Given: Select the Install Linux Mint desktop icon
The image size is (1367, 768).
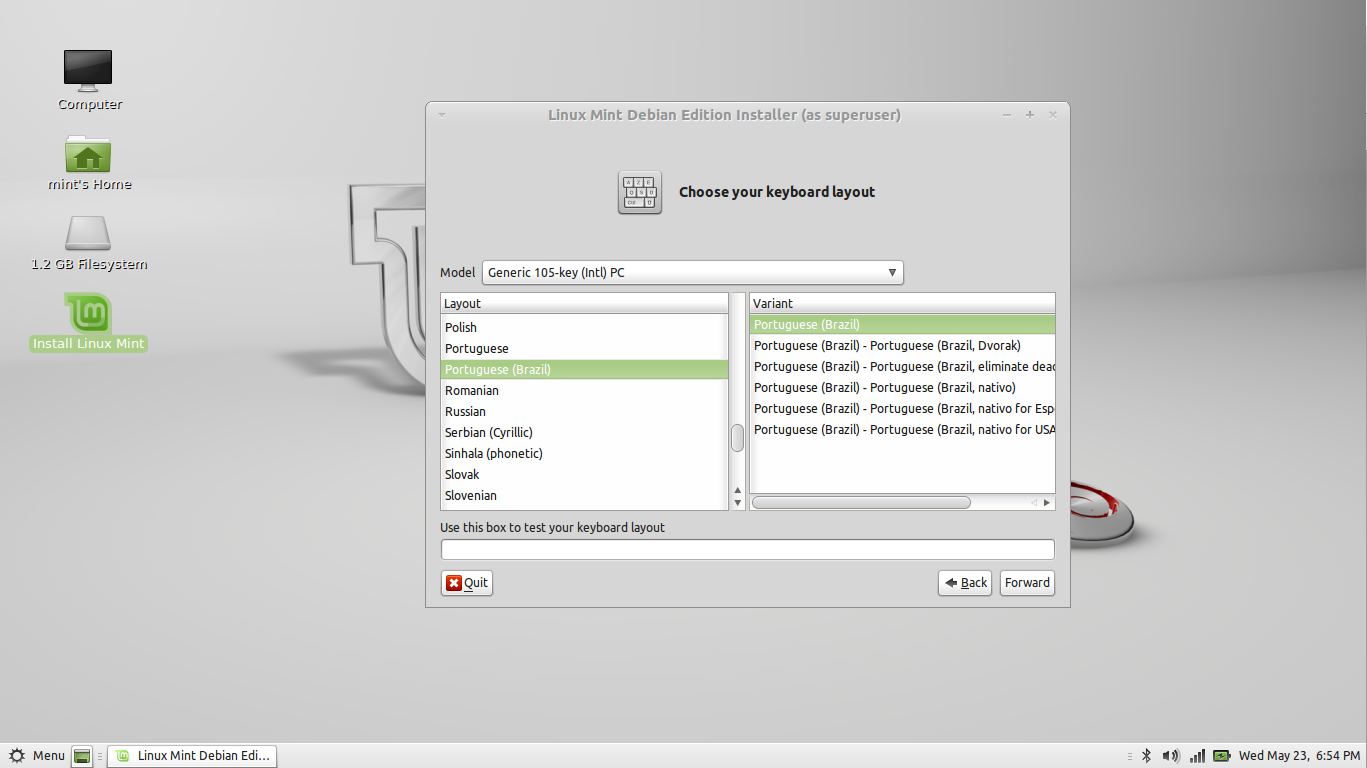Looking at the screenshot, I should point(88,322).
